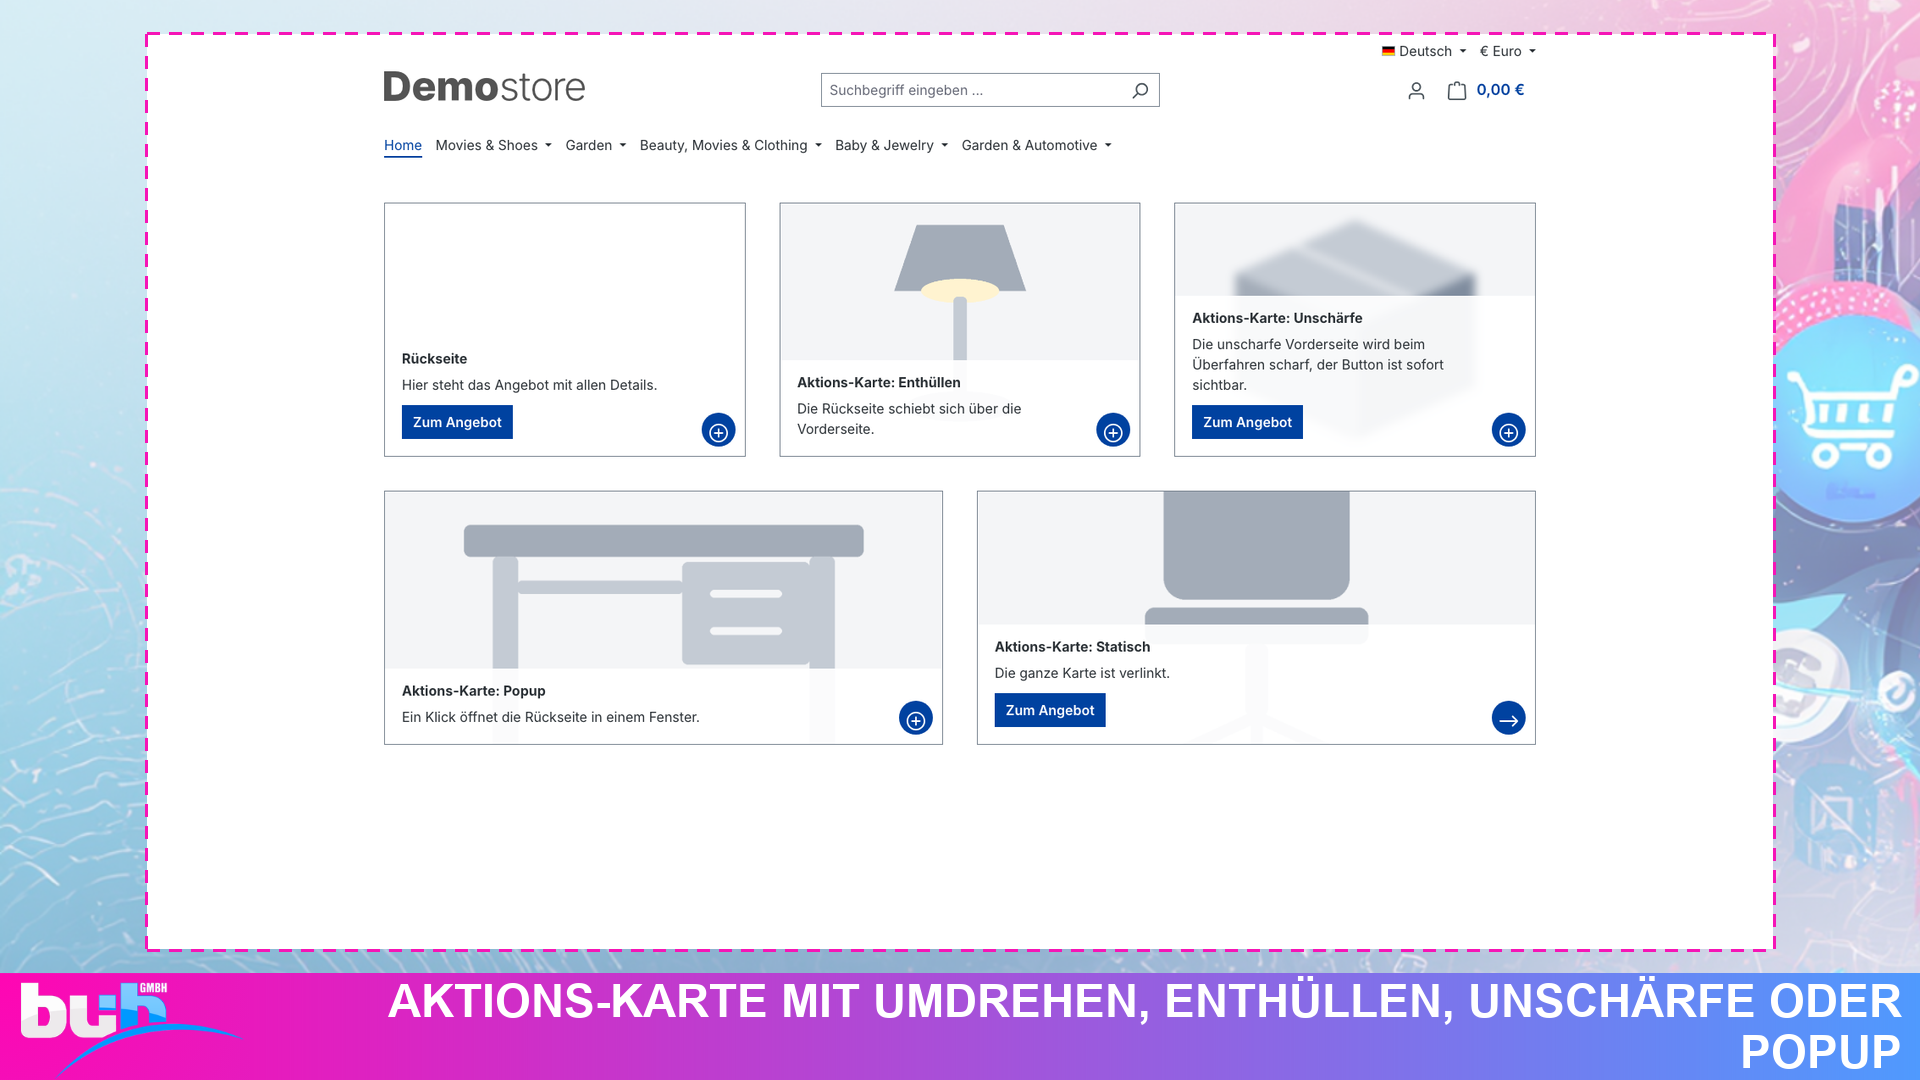Click Zum Angebot on Rückseite card
1920x1080 pixels.
(457, 422)
